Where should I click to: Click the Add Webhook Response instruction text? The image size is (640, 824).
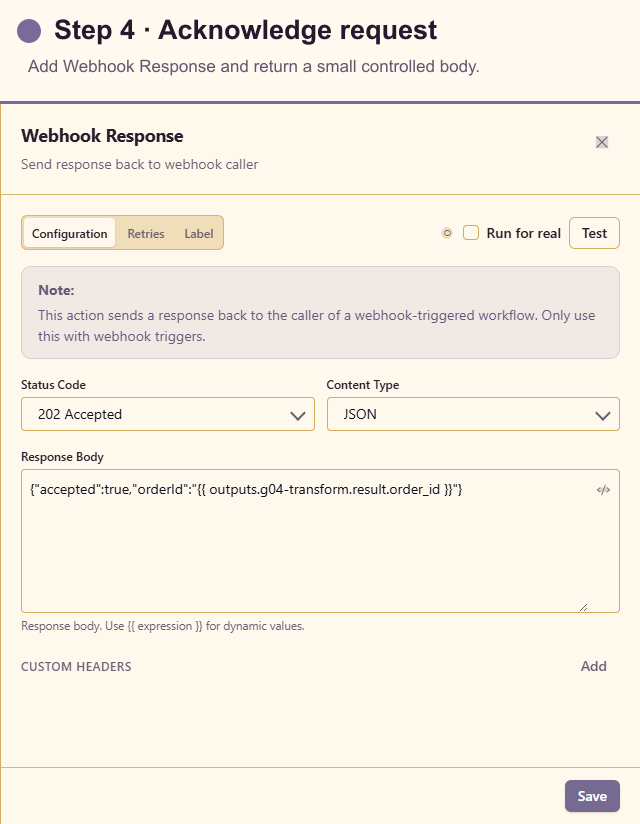pos(254,67)
